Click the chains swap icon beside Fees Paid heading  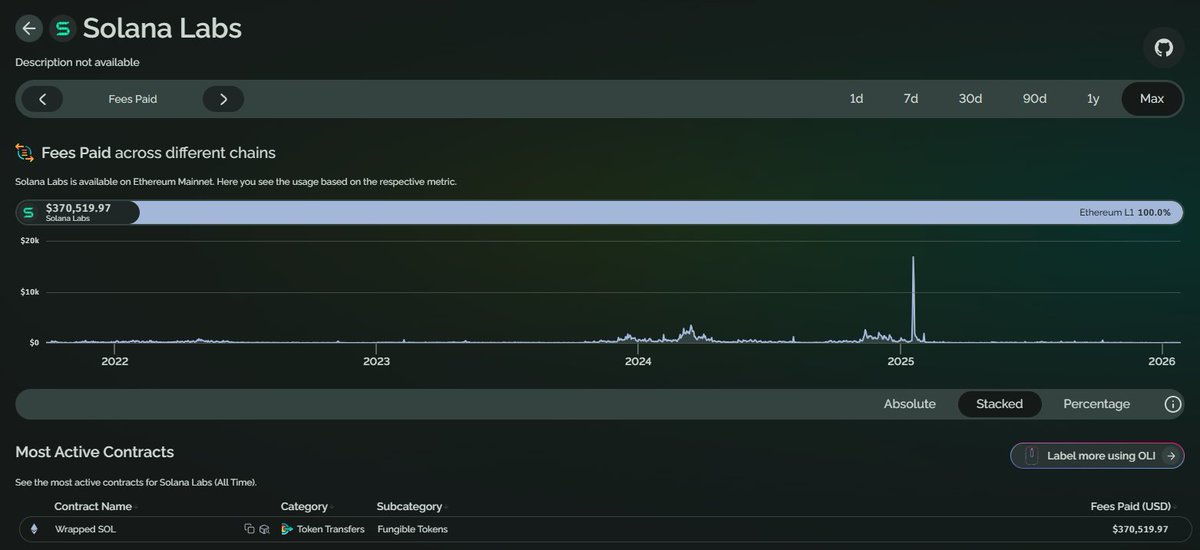tap(25, 153)
